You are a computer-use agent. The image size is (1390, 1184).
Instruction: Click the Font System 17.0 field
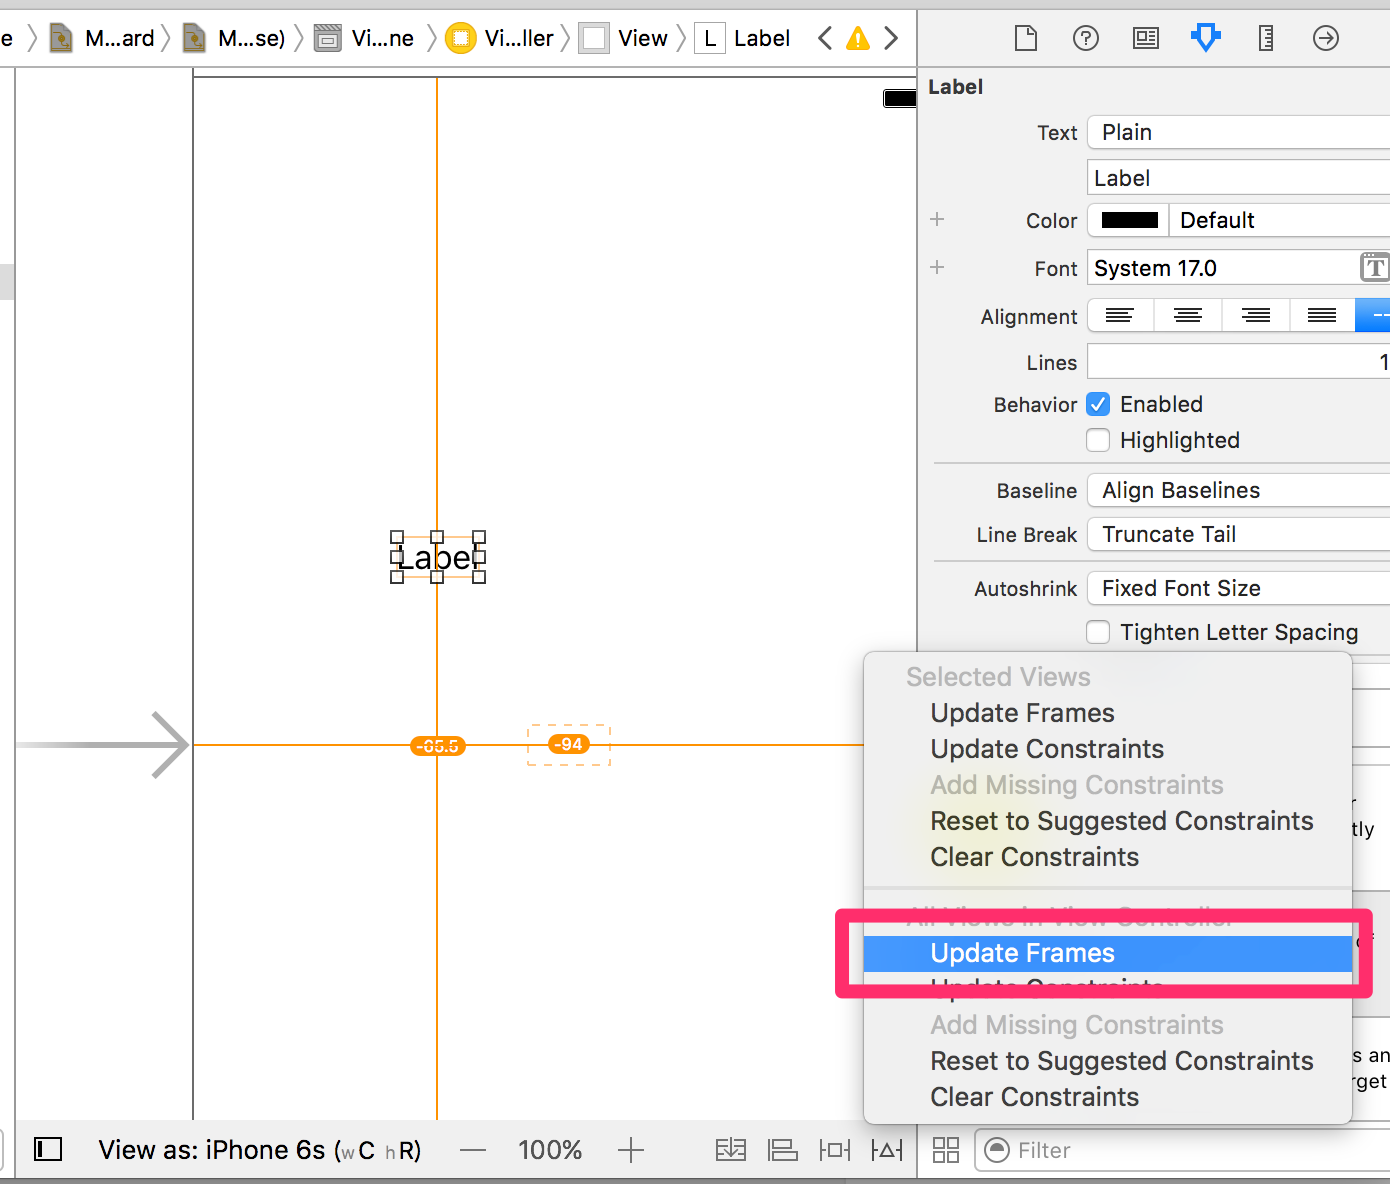(x=1222, y=268)
